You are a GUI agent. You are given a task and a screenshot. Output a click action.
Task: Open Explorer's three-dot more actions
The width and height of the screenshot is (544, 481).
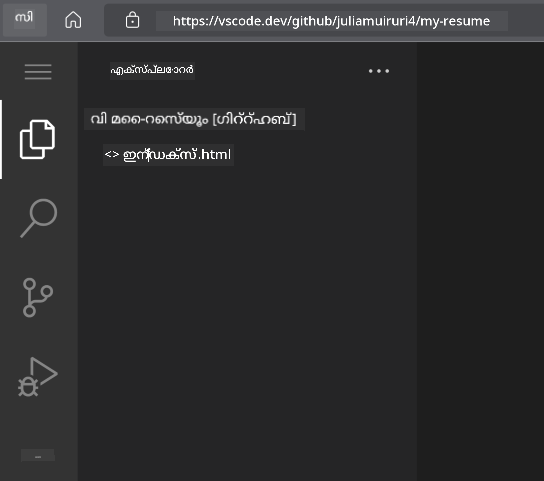379,71
